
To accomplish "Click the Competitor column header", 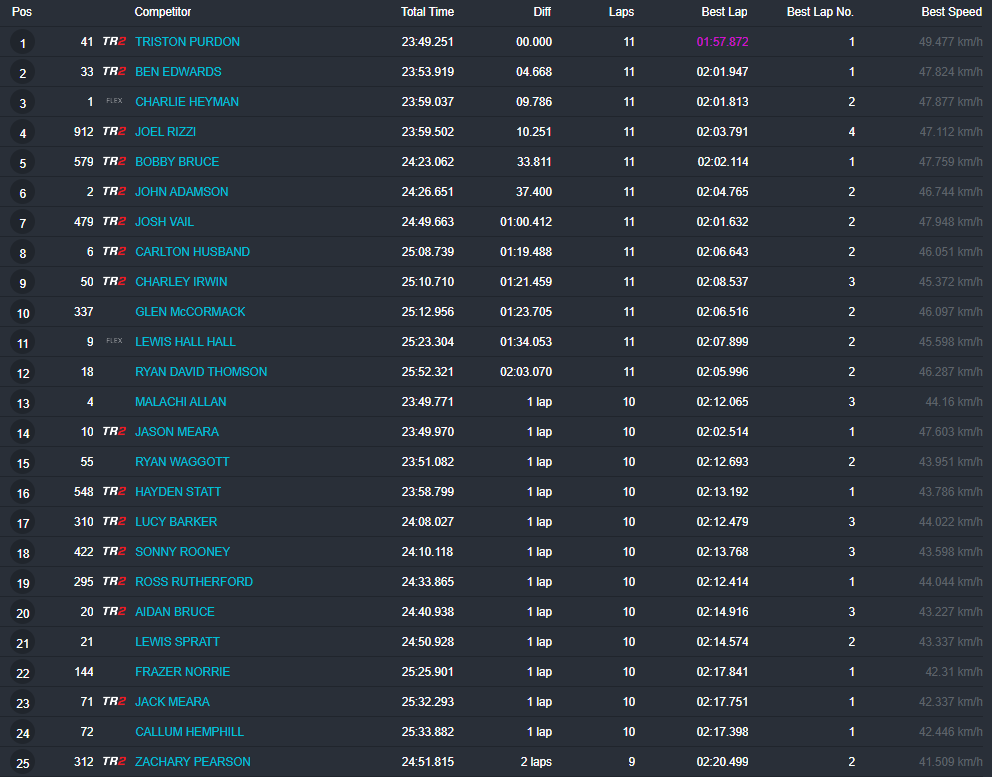I will click(163, 12).
